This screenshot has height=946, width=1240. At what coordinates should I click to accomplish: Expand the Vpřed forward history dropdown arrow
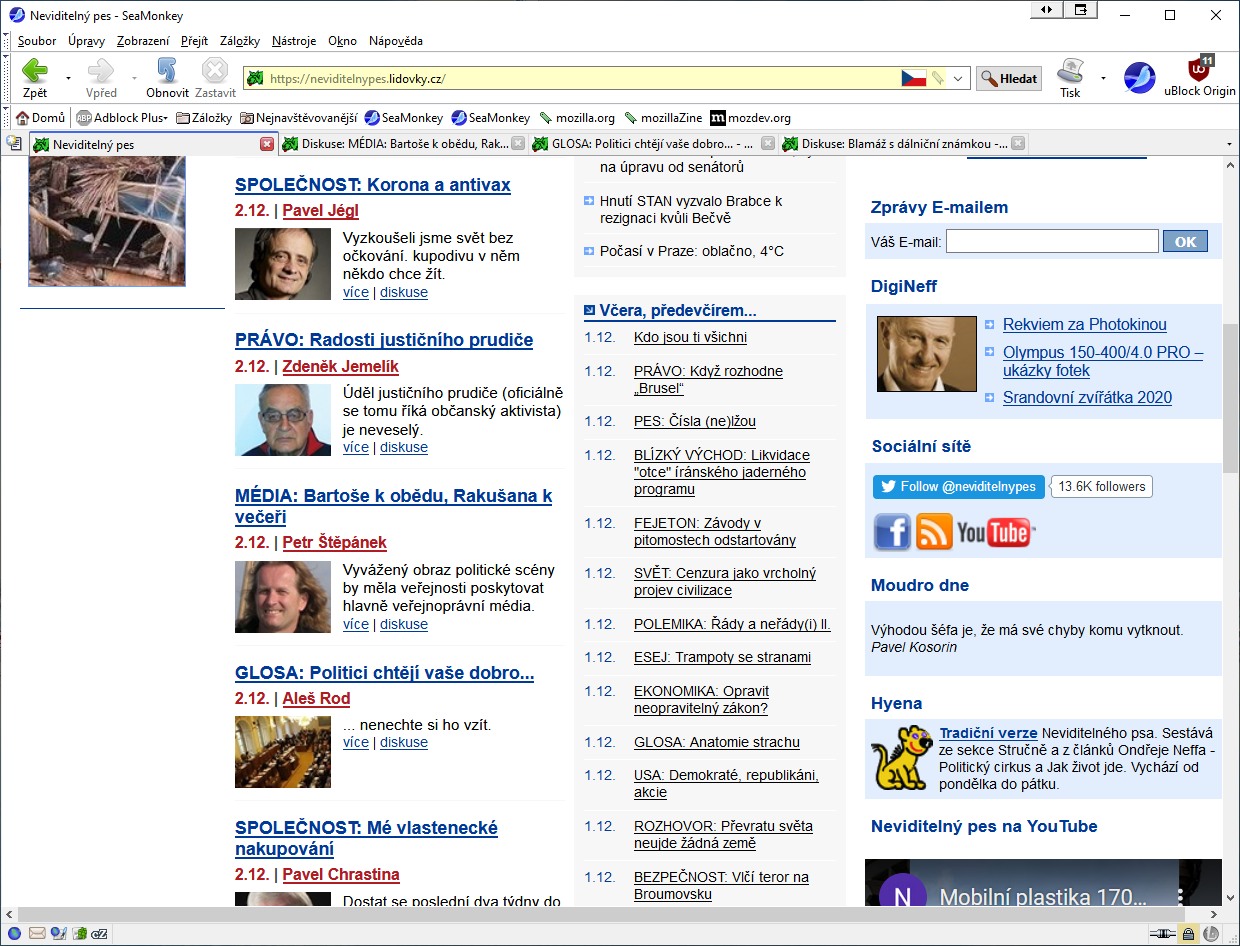tap(134, 78)
